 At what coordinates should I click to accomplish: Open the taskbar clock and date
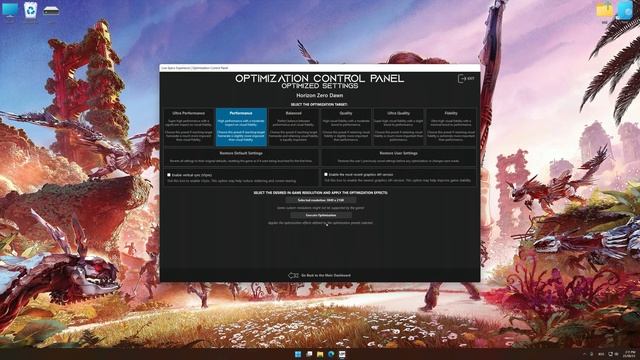[629, 354]
